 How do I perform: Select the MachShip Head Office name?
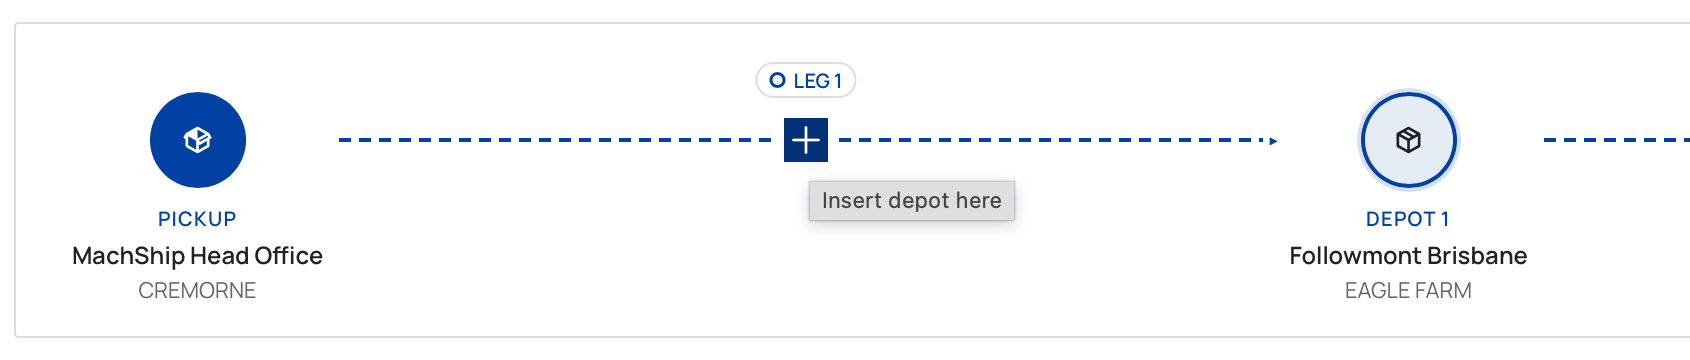pos(197,256)
